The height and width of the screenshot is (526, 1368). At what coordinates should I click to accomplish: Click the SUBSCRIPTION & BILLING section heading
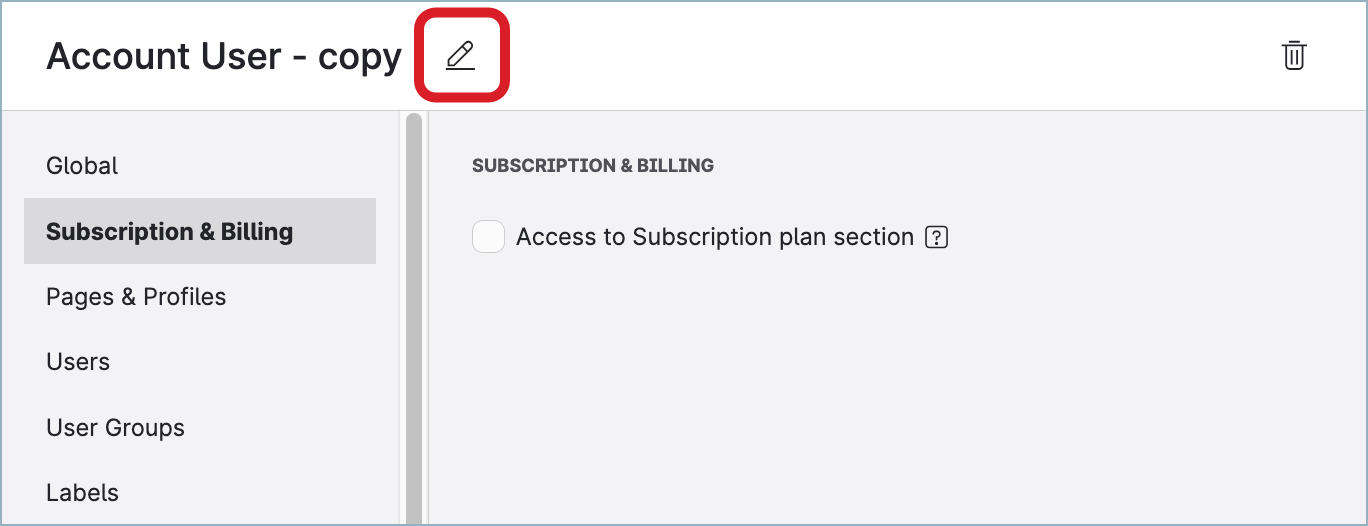click(593, 166)
